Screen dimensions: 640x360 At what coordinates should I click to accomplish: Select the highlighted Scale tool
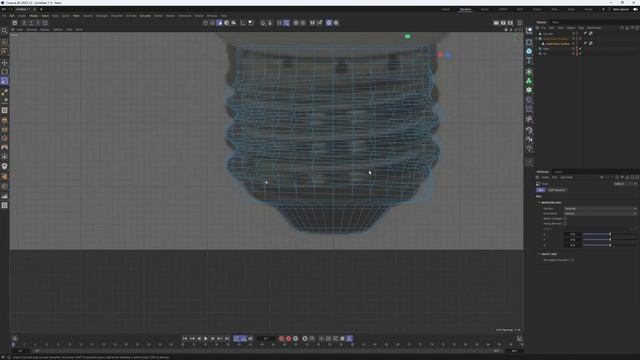(4, 81)
